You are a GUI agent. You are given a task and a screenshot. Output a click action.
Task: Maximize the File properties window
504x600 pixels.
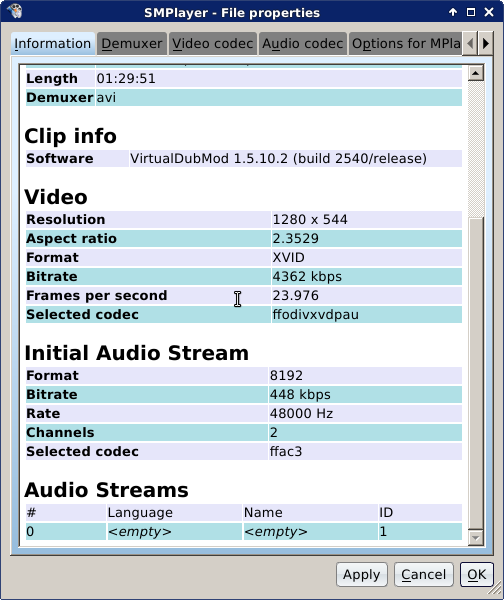471,12
